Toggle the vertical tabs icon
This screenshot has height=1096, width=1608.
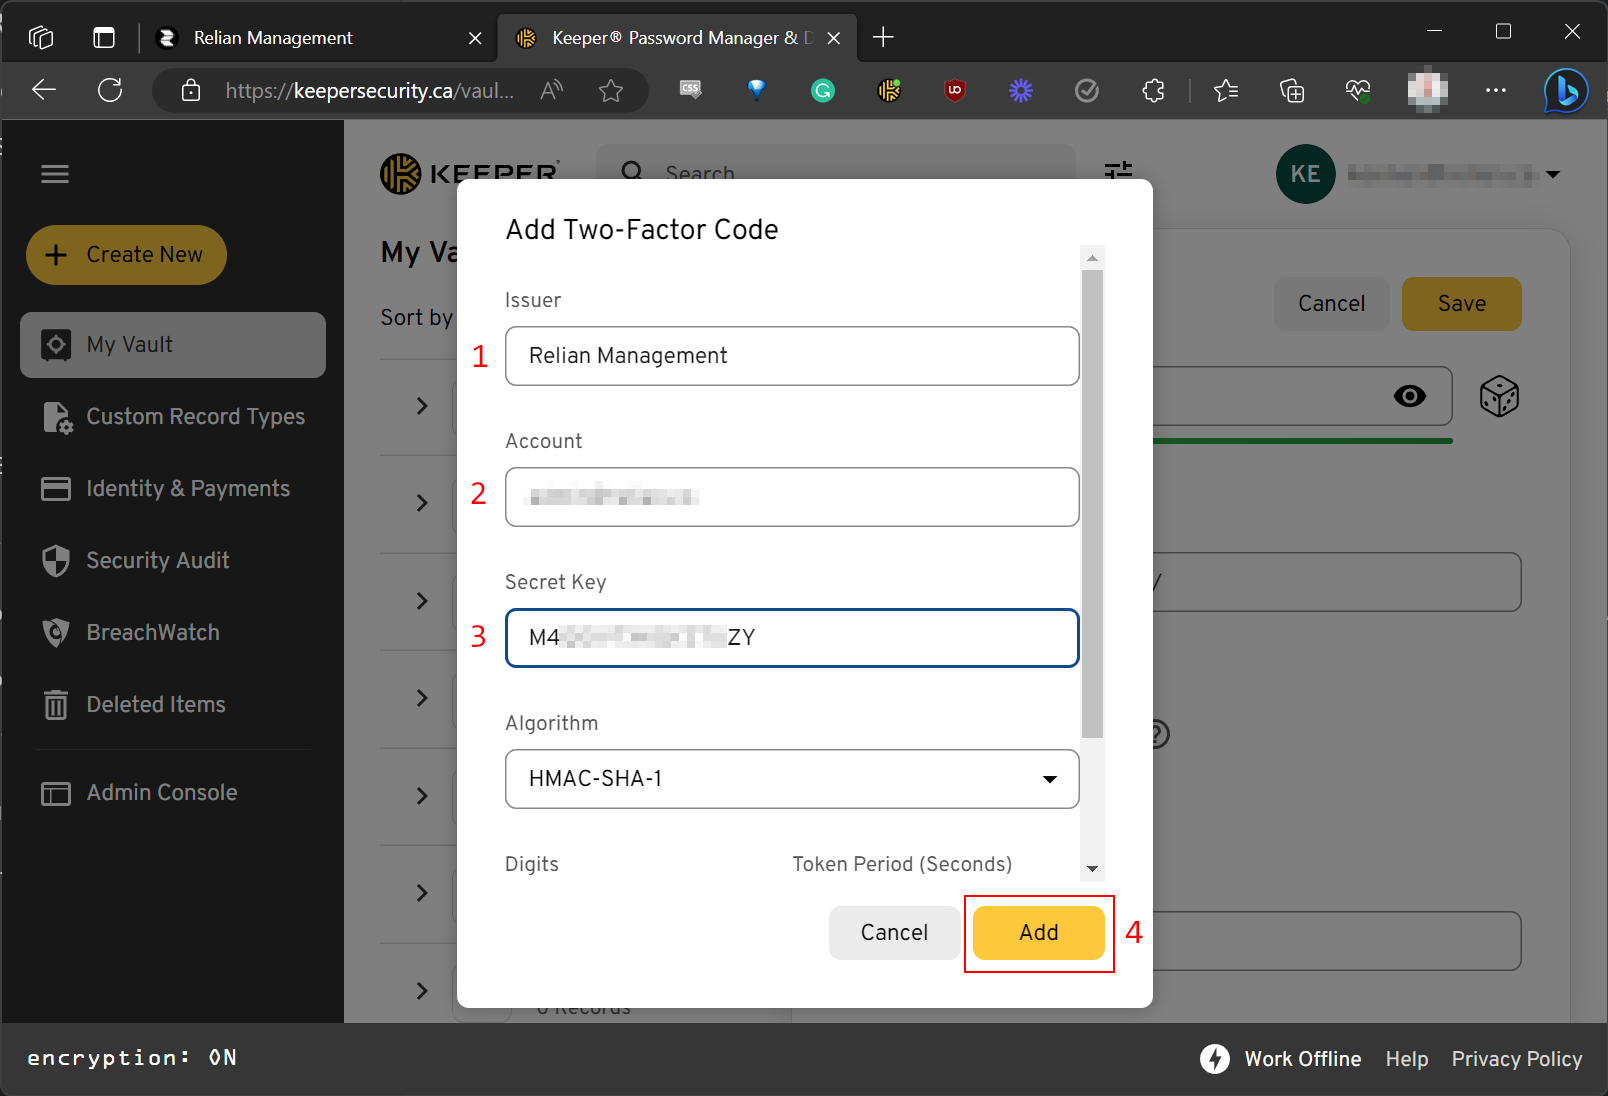click(104, 38)
